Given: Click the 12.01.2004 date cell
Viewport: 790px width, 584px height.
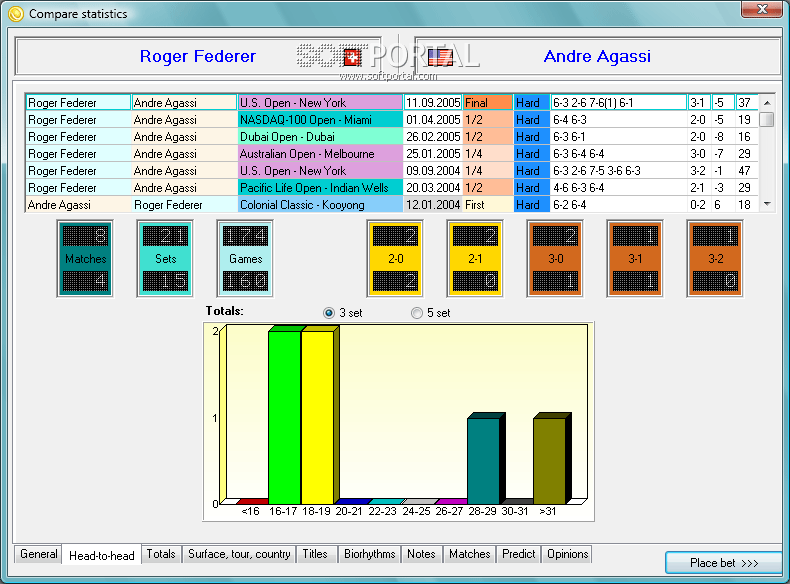Looking at the screenshot, I should [x=433, y=205].
